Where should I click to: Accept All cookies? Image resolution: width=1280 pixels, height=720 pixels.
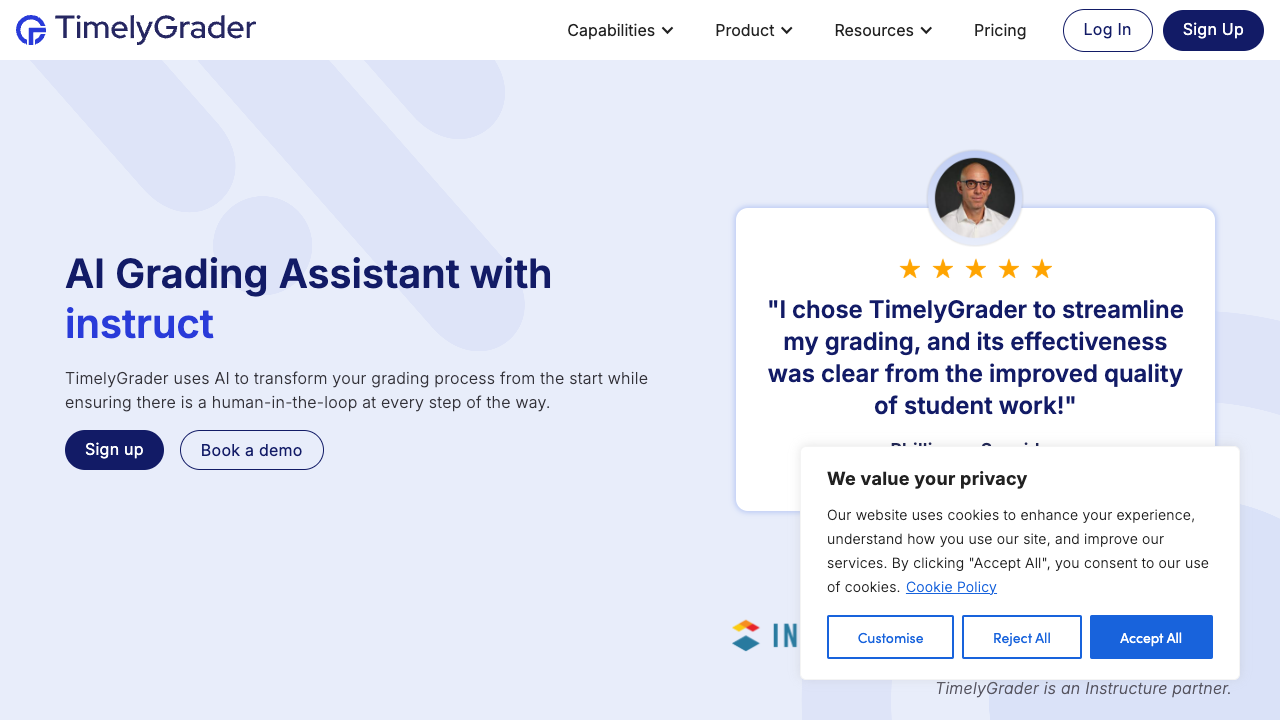point(1151,637)
